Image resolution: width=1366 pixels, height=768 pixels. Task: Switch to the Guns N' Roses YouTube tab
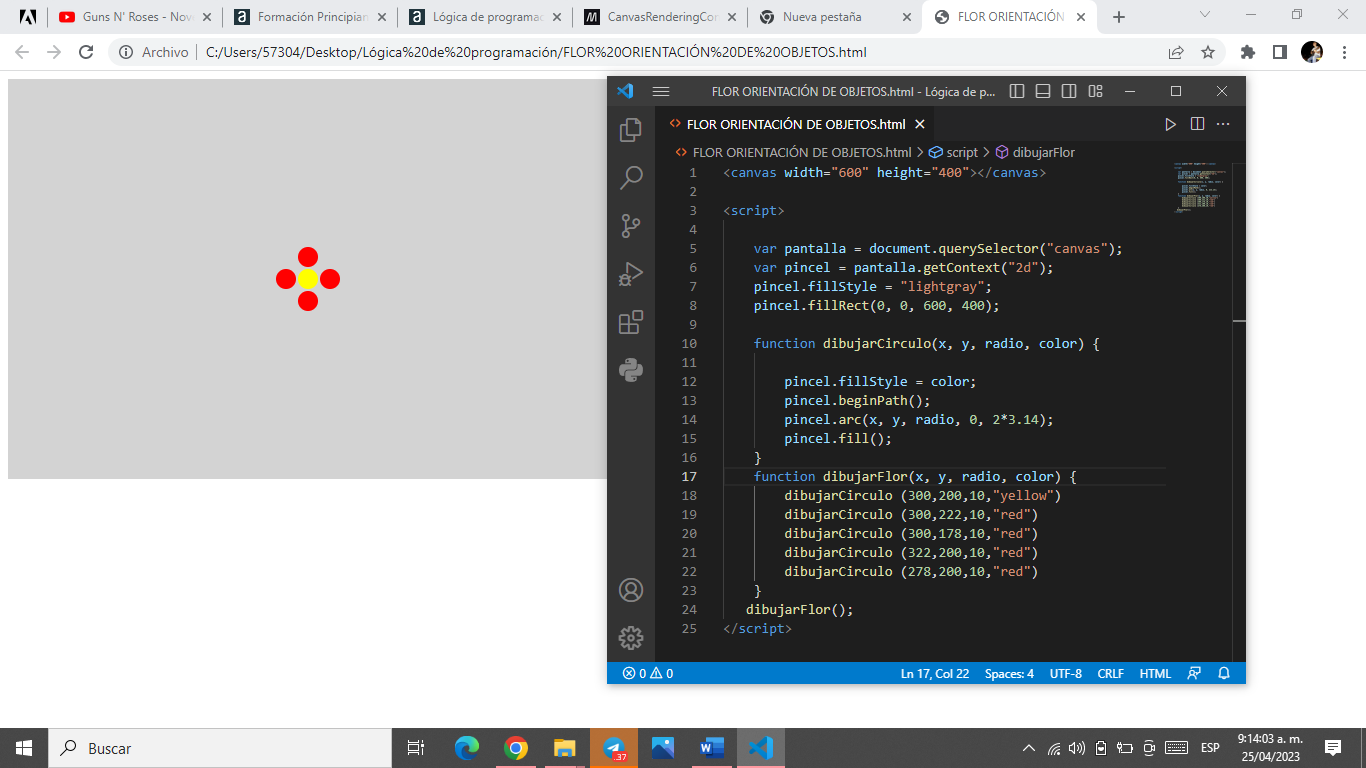(137, 17)
